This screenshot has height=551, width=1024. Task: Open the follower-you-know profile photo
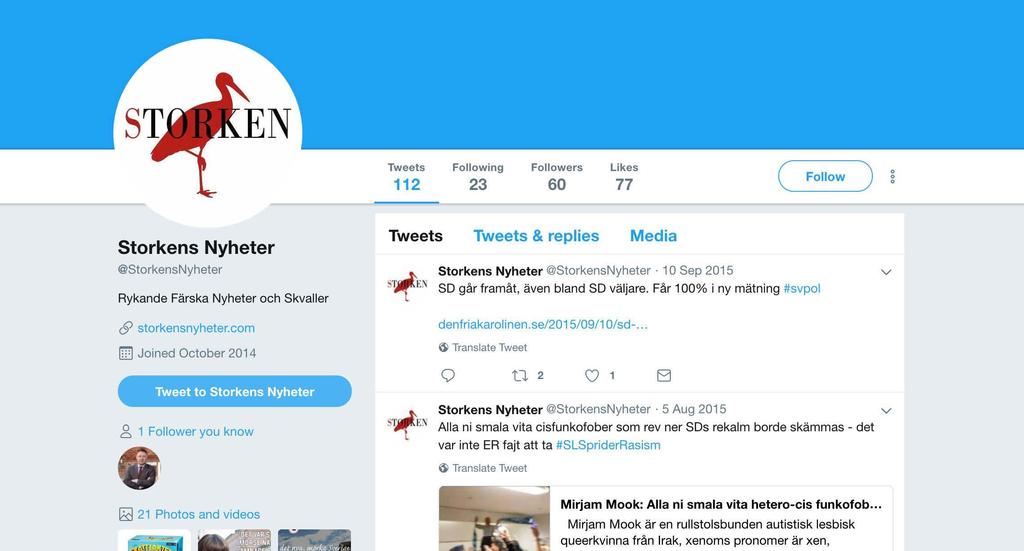coord(139,468)
